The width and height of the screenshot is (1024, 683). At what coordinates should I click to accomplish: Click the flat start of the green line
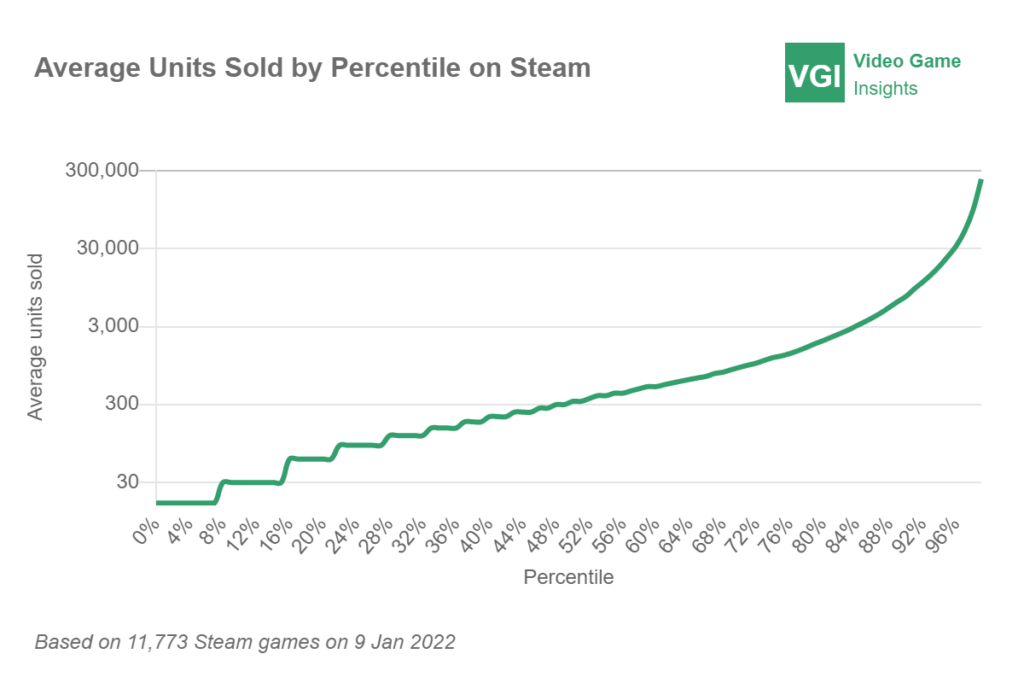click(185, 503)
